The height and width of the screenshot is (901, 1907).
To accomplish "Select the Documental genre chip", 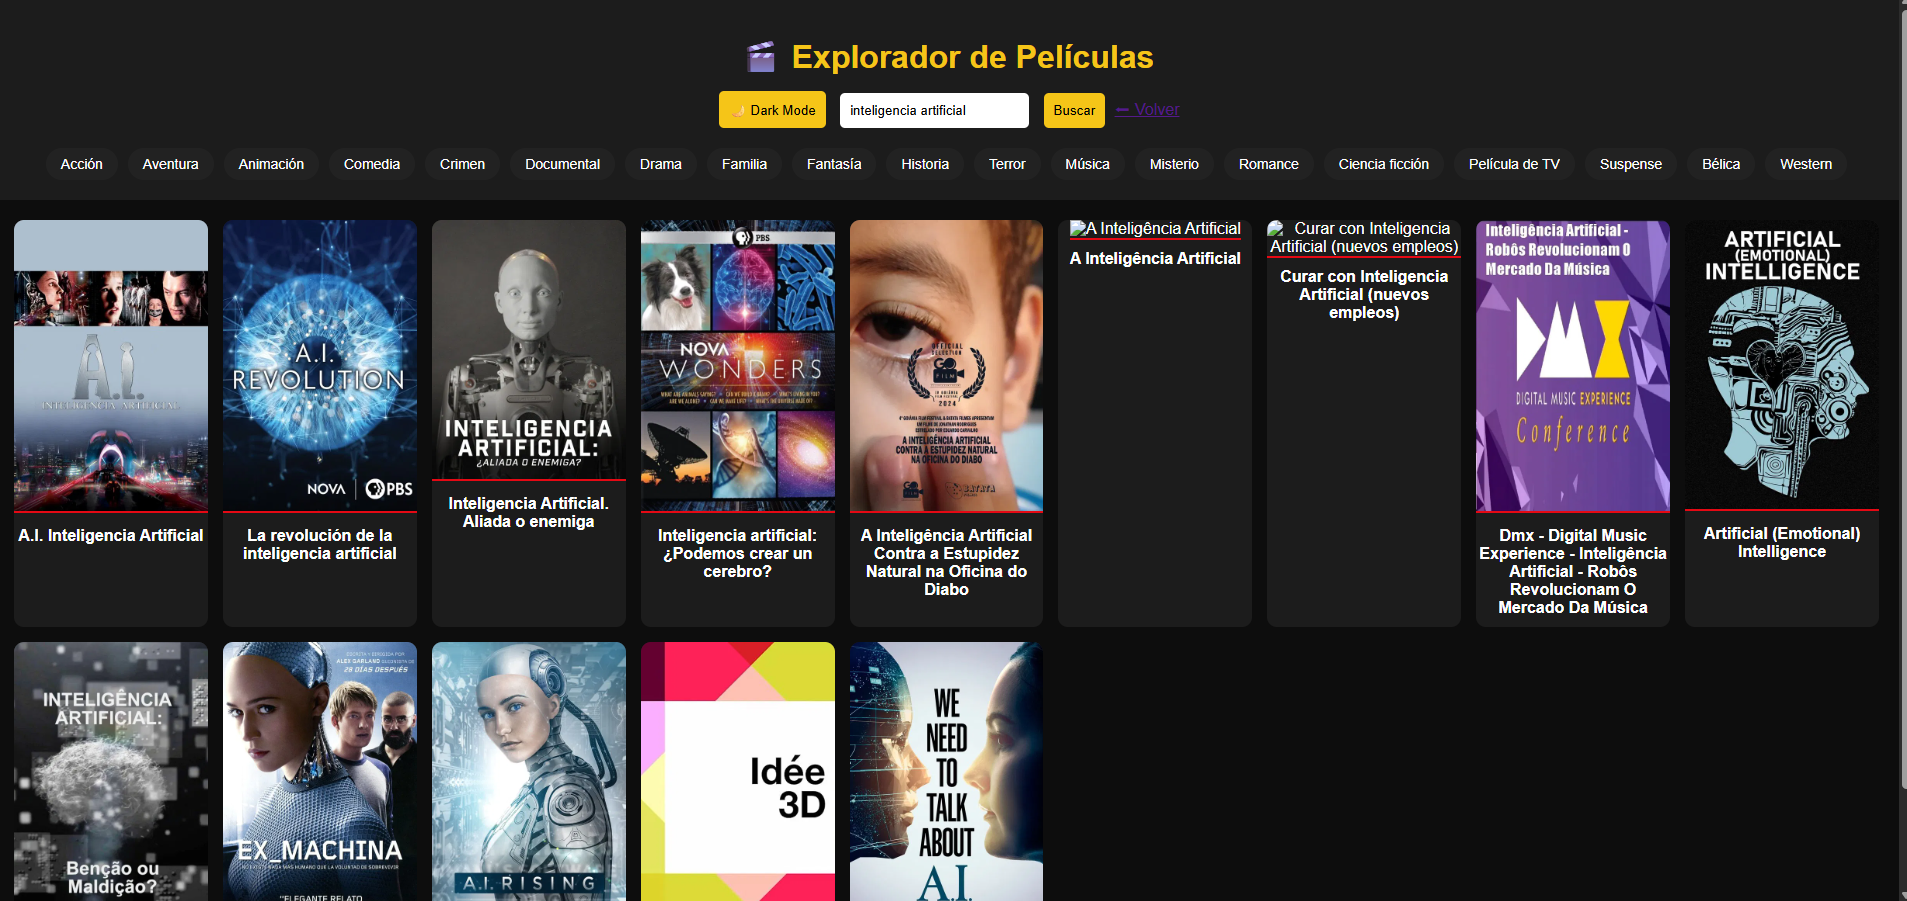I will (563, 164).
